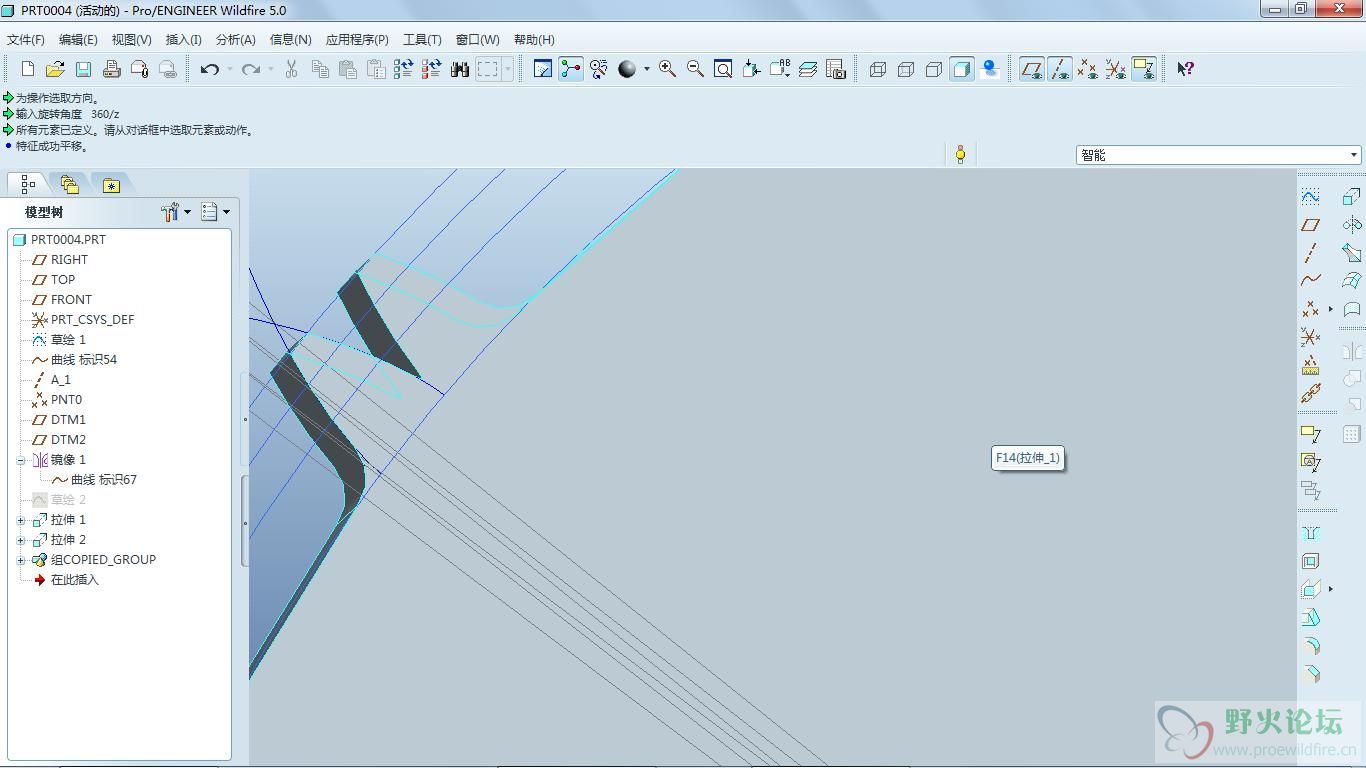The image size is (1366, 768).
Task: Open the 分析(A) menu
Action: 236,40
